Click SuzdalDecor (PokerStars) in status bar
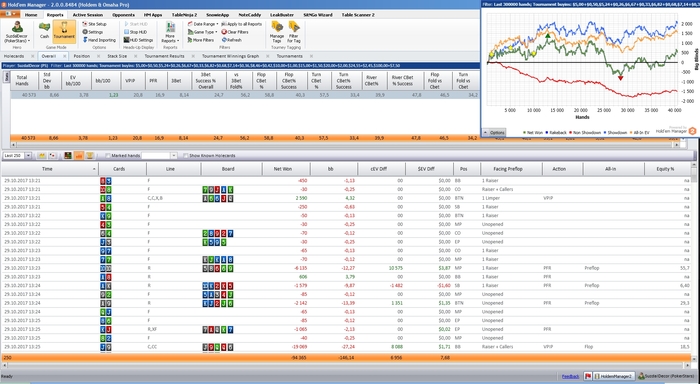 (667, 376)
